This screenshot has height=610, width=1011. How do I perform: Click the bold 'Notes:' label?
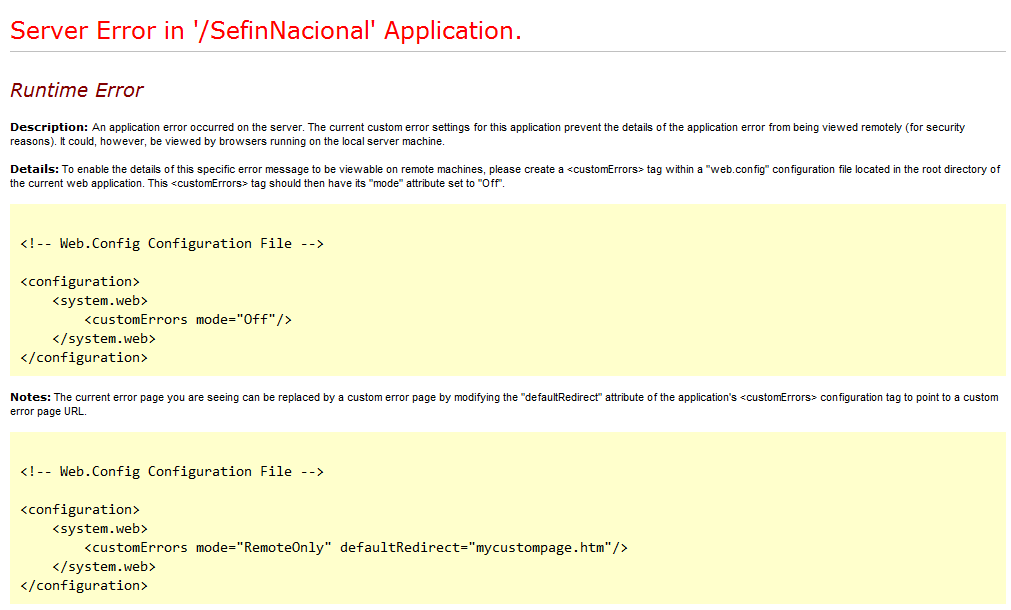tap(30, 397)
